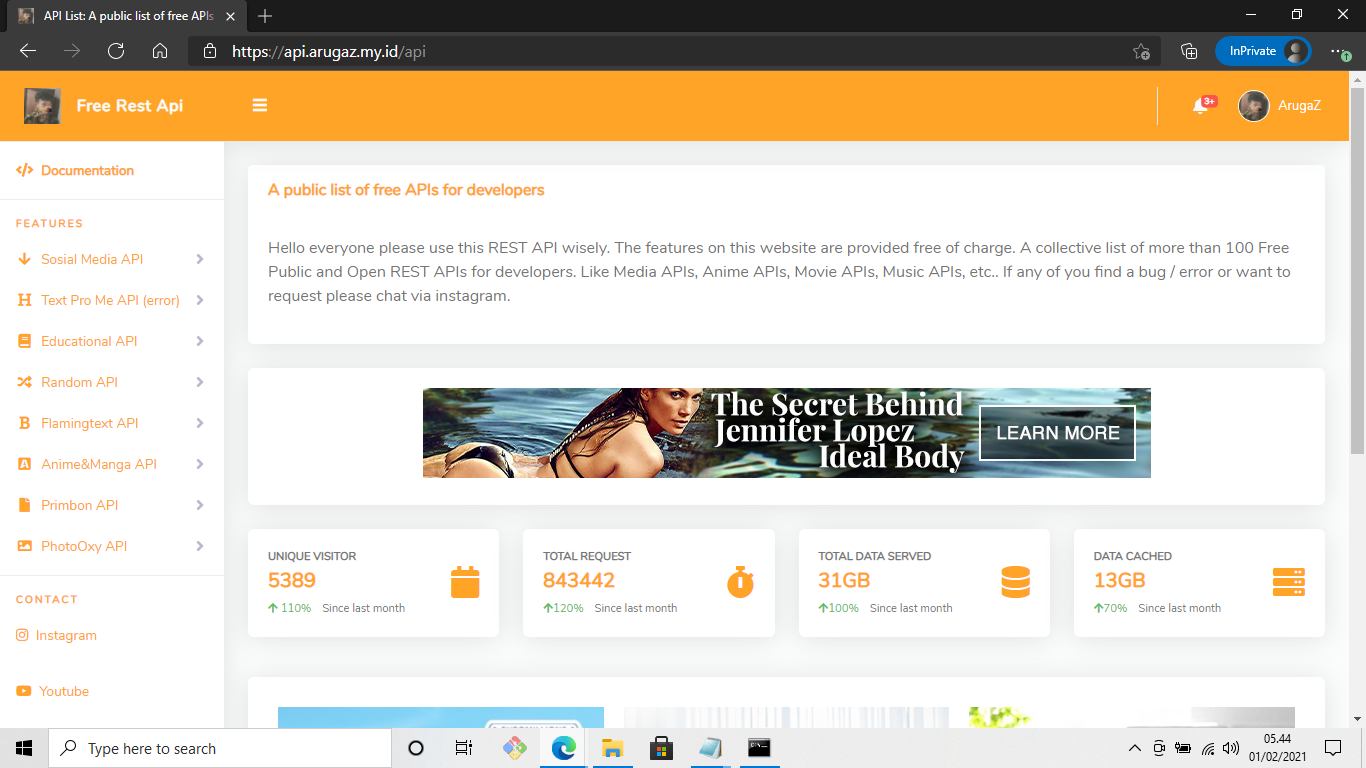Expand Random API chevron
The height and width of the screenshot is (768, 1366).
200,382
